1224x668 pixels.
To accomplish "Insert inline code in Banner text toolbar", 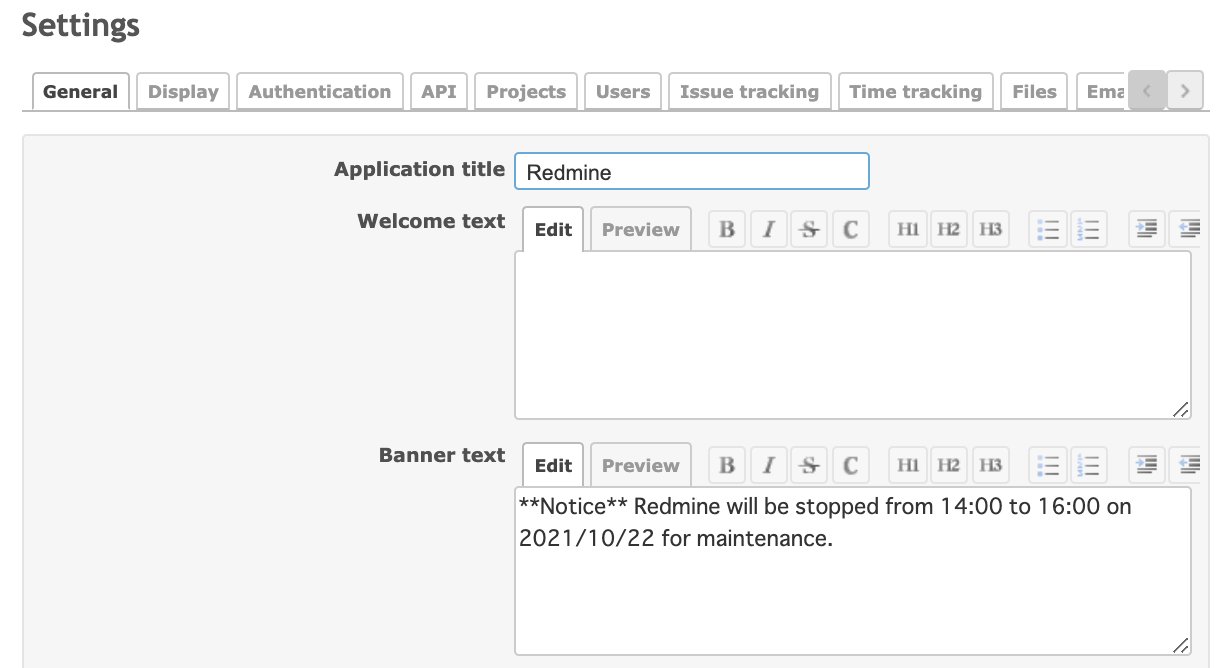I will [850, 466].
